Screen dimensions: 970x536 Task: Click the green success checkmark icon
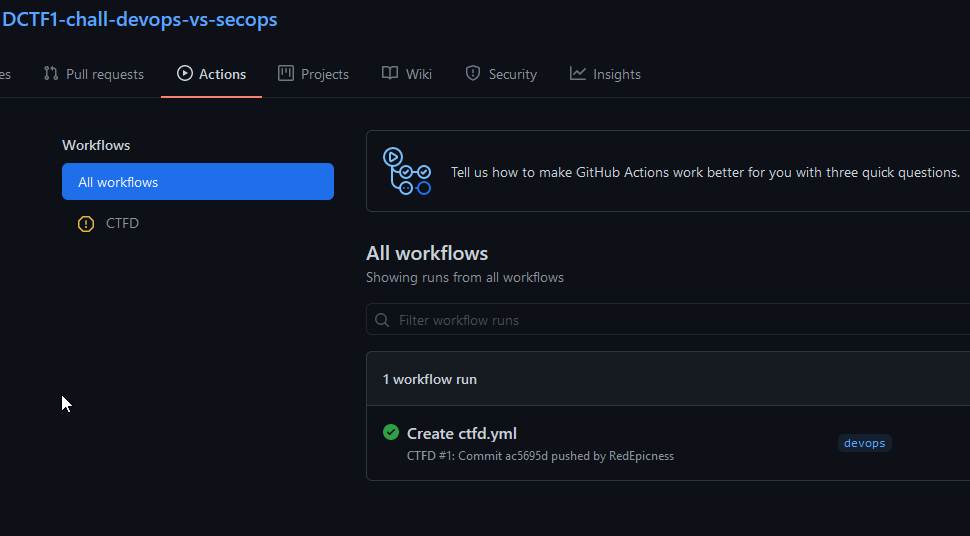(x=391, y=432)
